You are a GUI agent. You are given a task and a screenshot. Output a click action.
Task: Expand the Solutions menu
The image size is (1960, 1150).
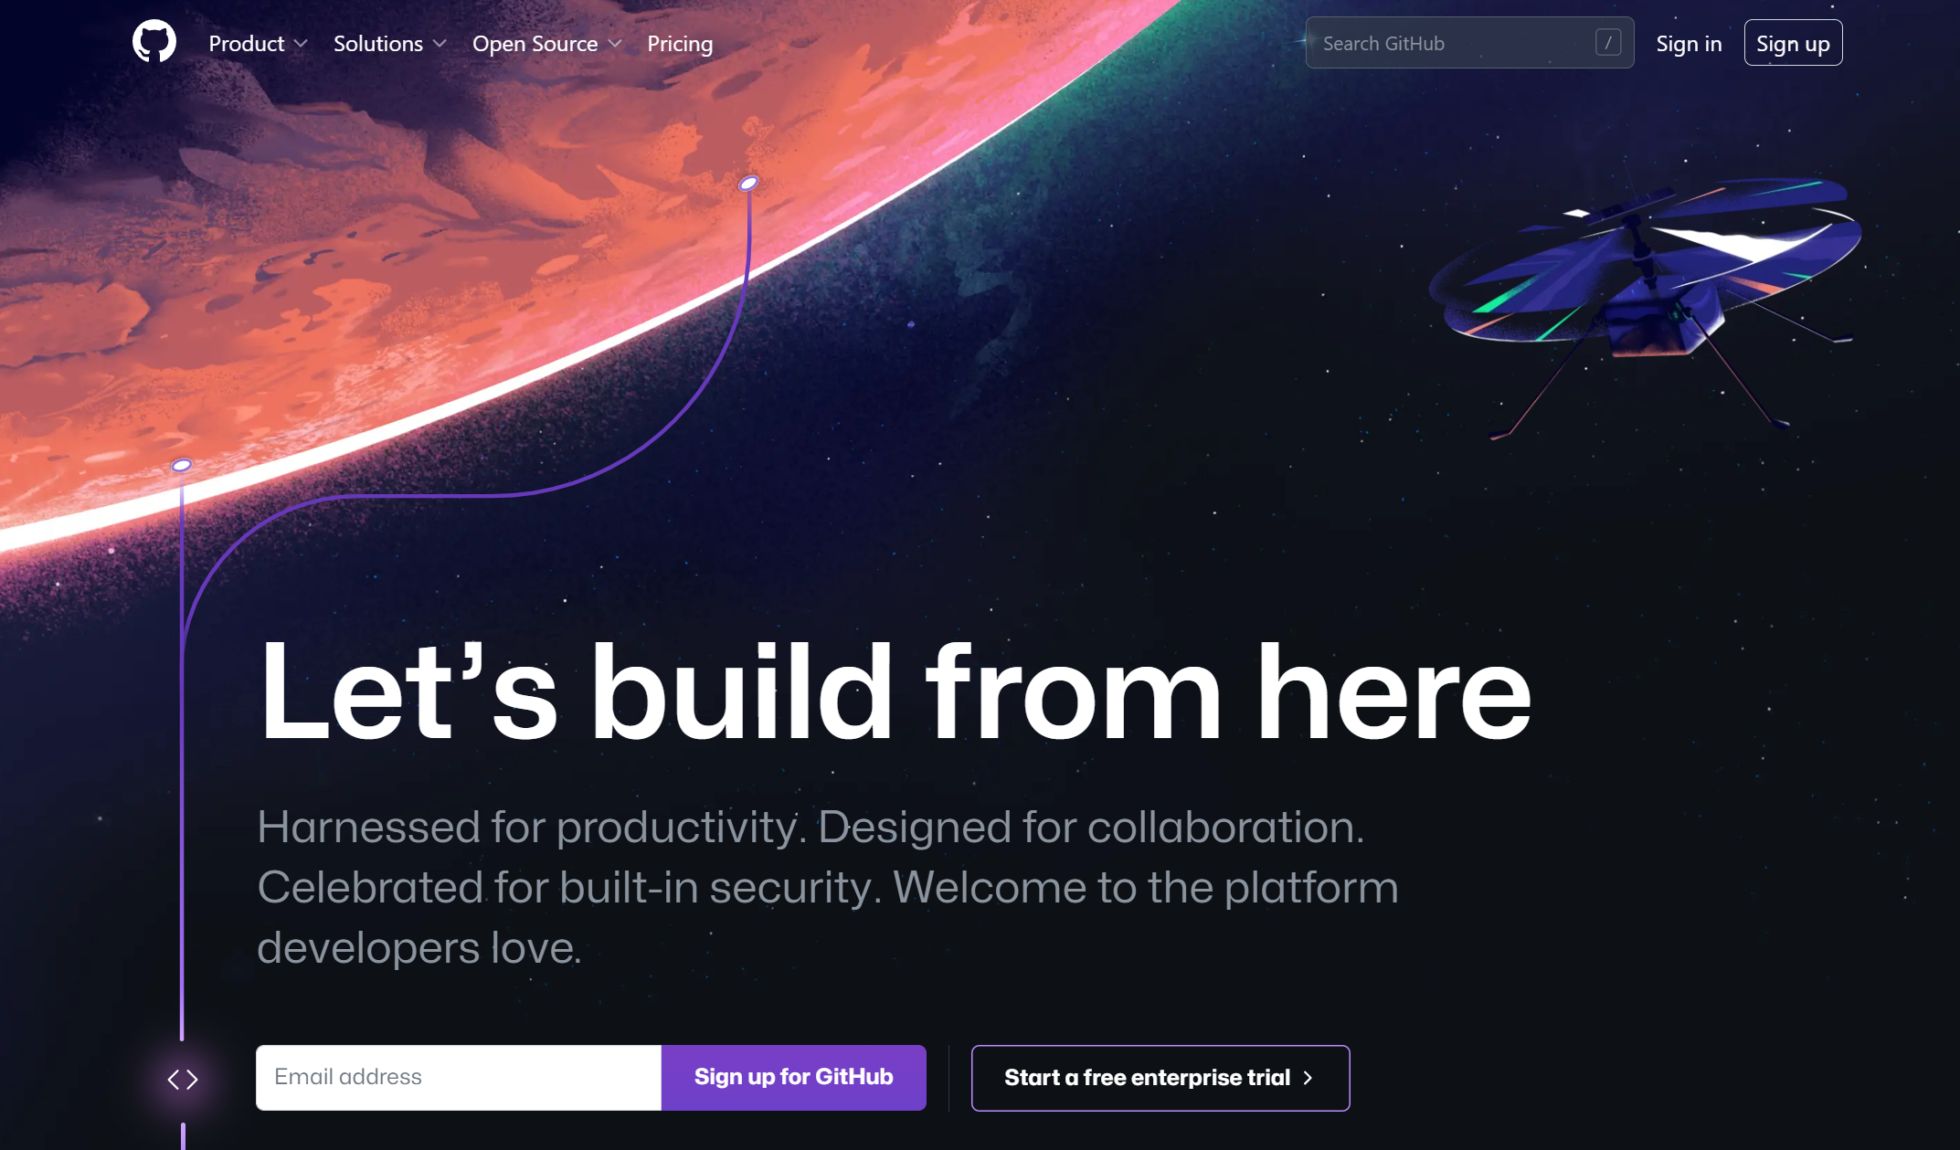pyautogui.click(x=390, y=44)
